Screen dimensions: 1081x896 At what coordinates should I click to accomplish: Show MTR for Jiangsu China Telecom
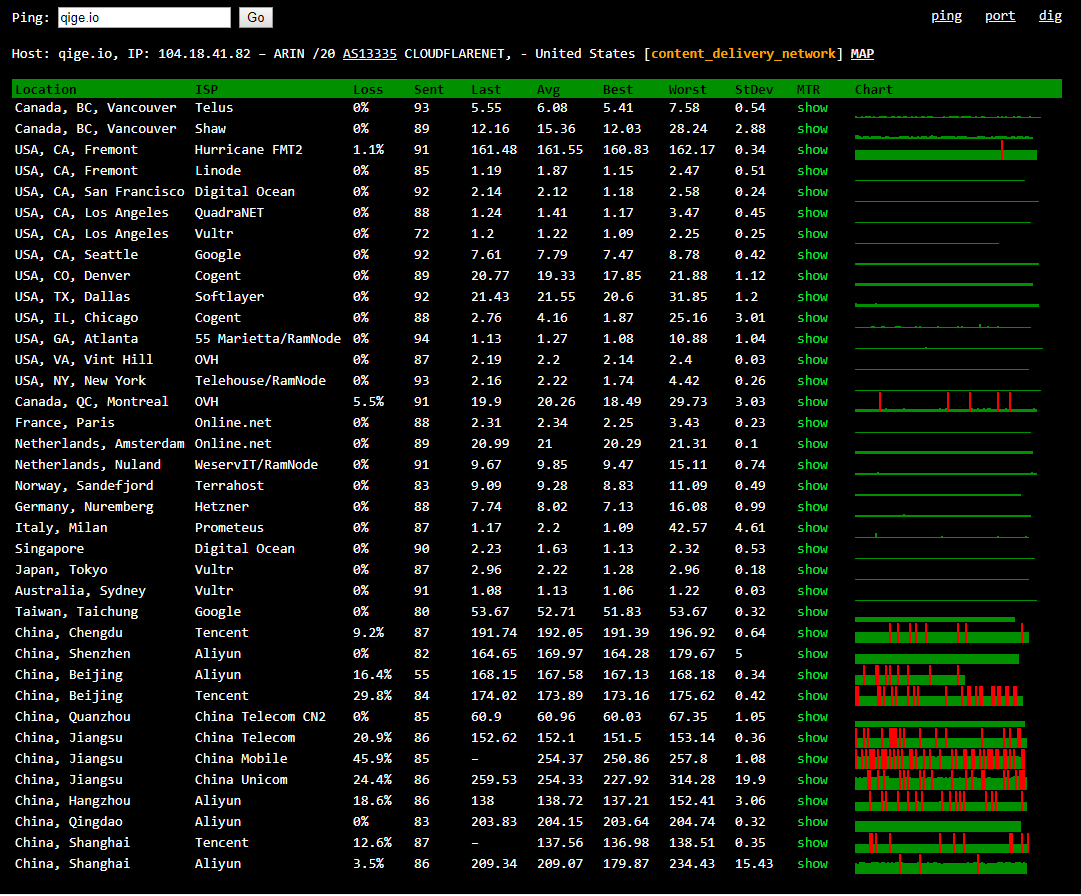pyautogui.click(x=812, y=738)
